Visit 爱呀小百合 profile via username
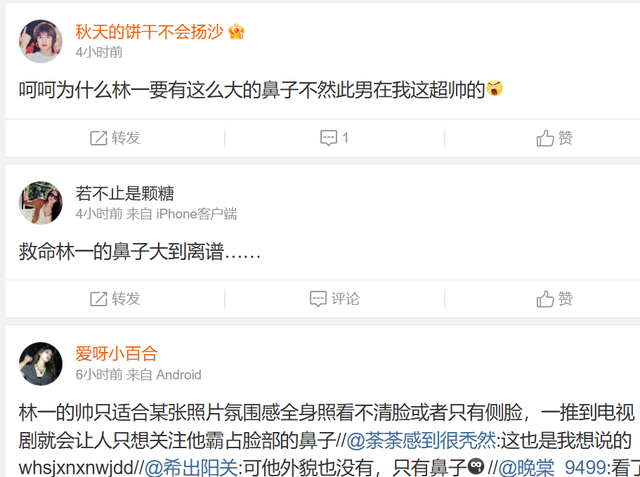This screenshot has height=477, width=640. click(116, 353)
